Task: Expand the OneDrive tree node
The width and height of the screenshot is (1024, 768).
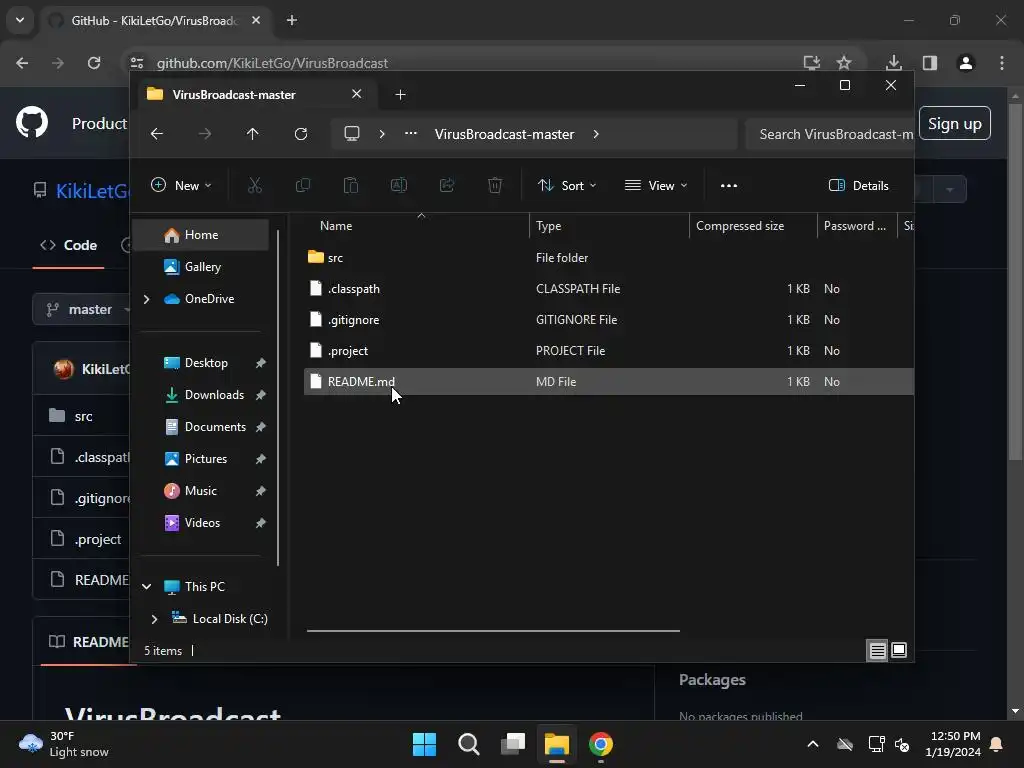Action: [146, 299]
